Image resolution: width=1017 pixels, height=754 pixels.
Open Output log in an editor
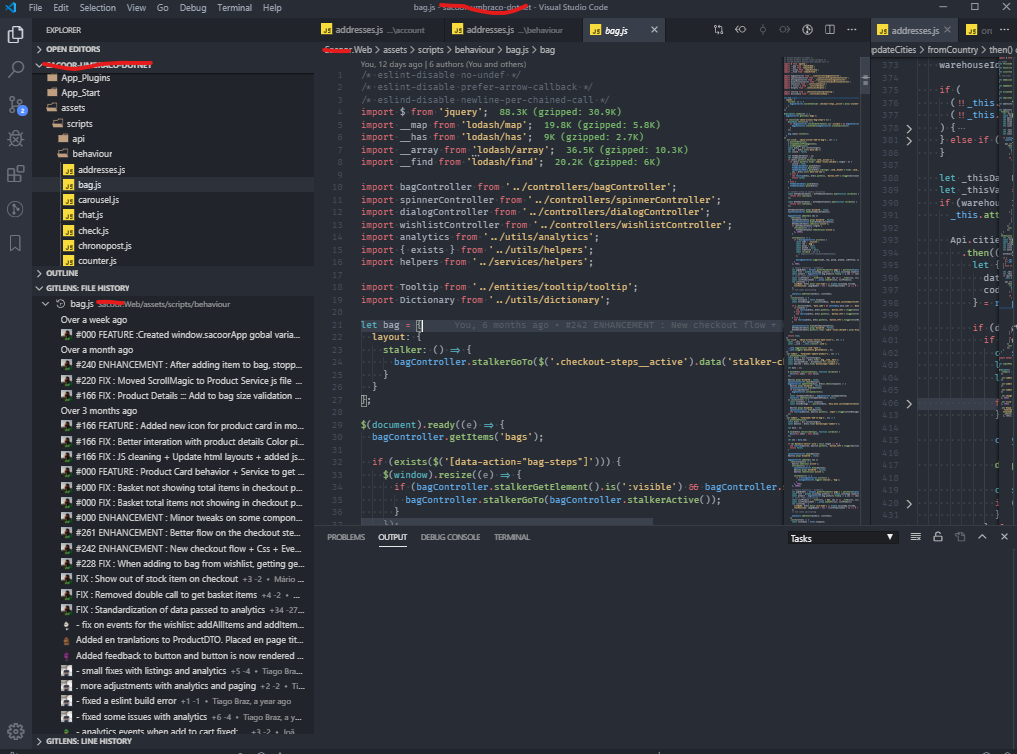point(960,536)
